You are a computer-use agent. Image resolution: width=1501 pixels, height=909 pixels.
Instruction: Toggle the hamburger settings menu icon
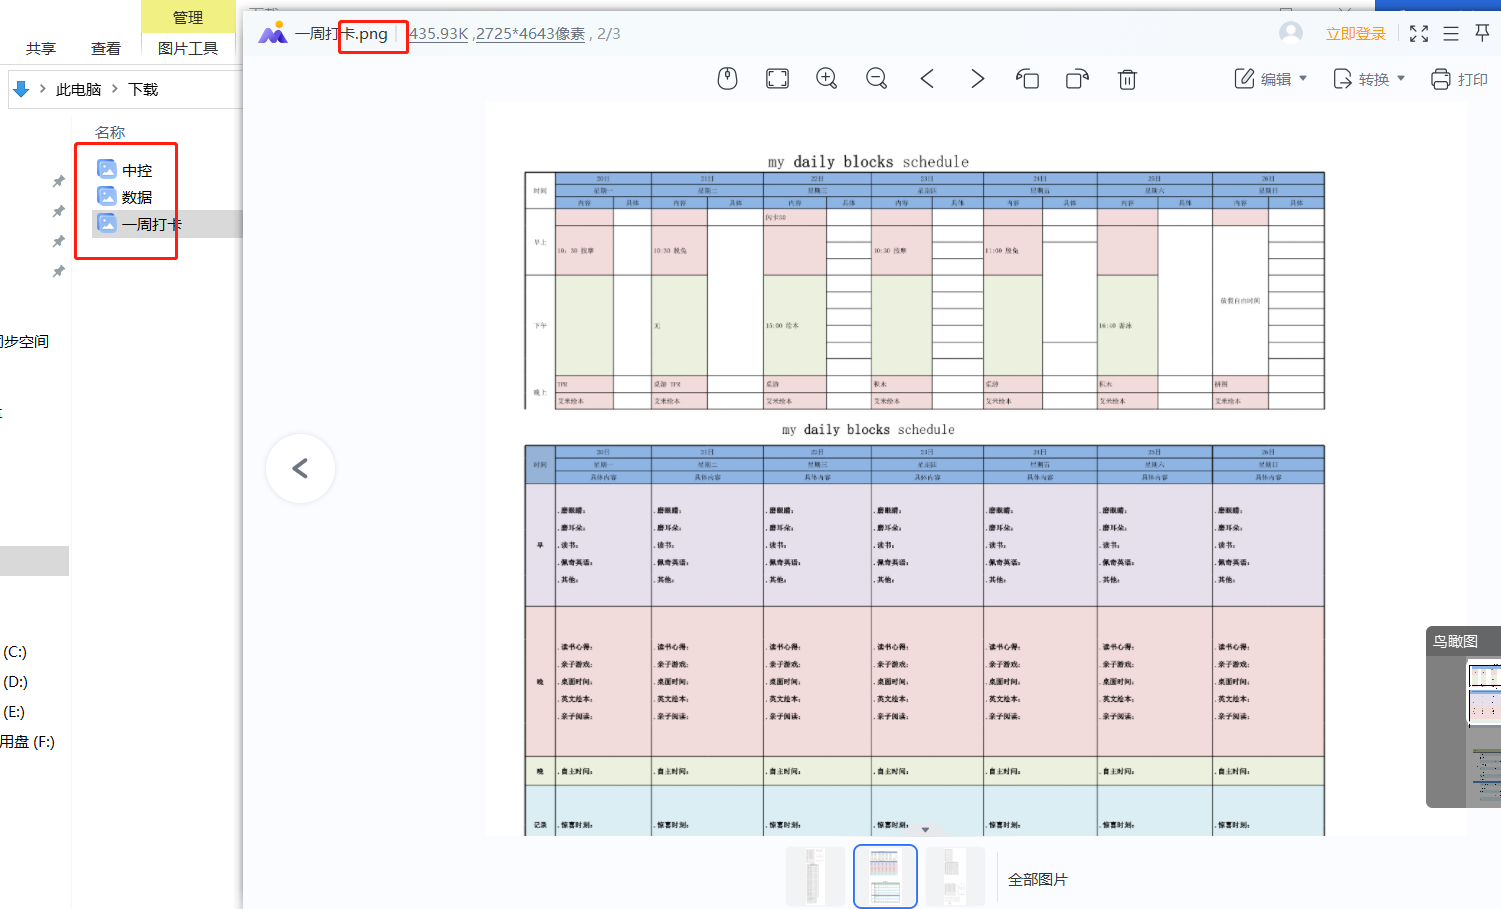tap(1450, 33)
